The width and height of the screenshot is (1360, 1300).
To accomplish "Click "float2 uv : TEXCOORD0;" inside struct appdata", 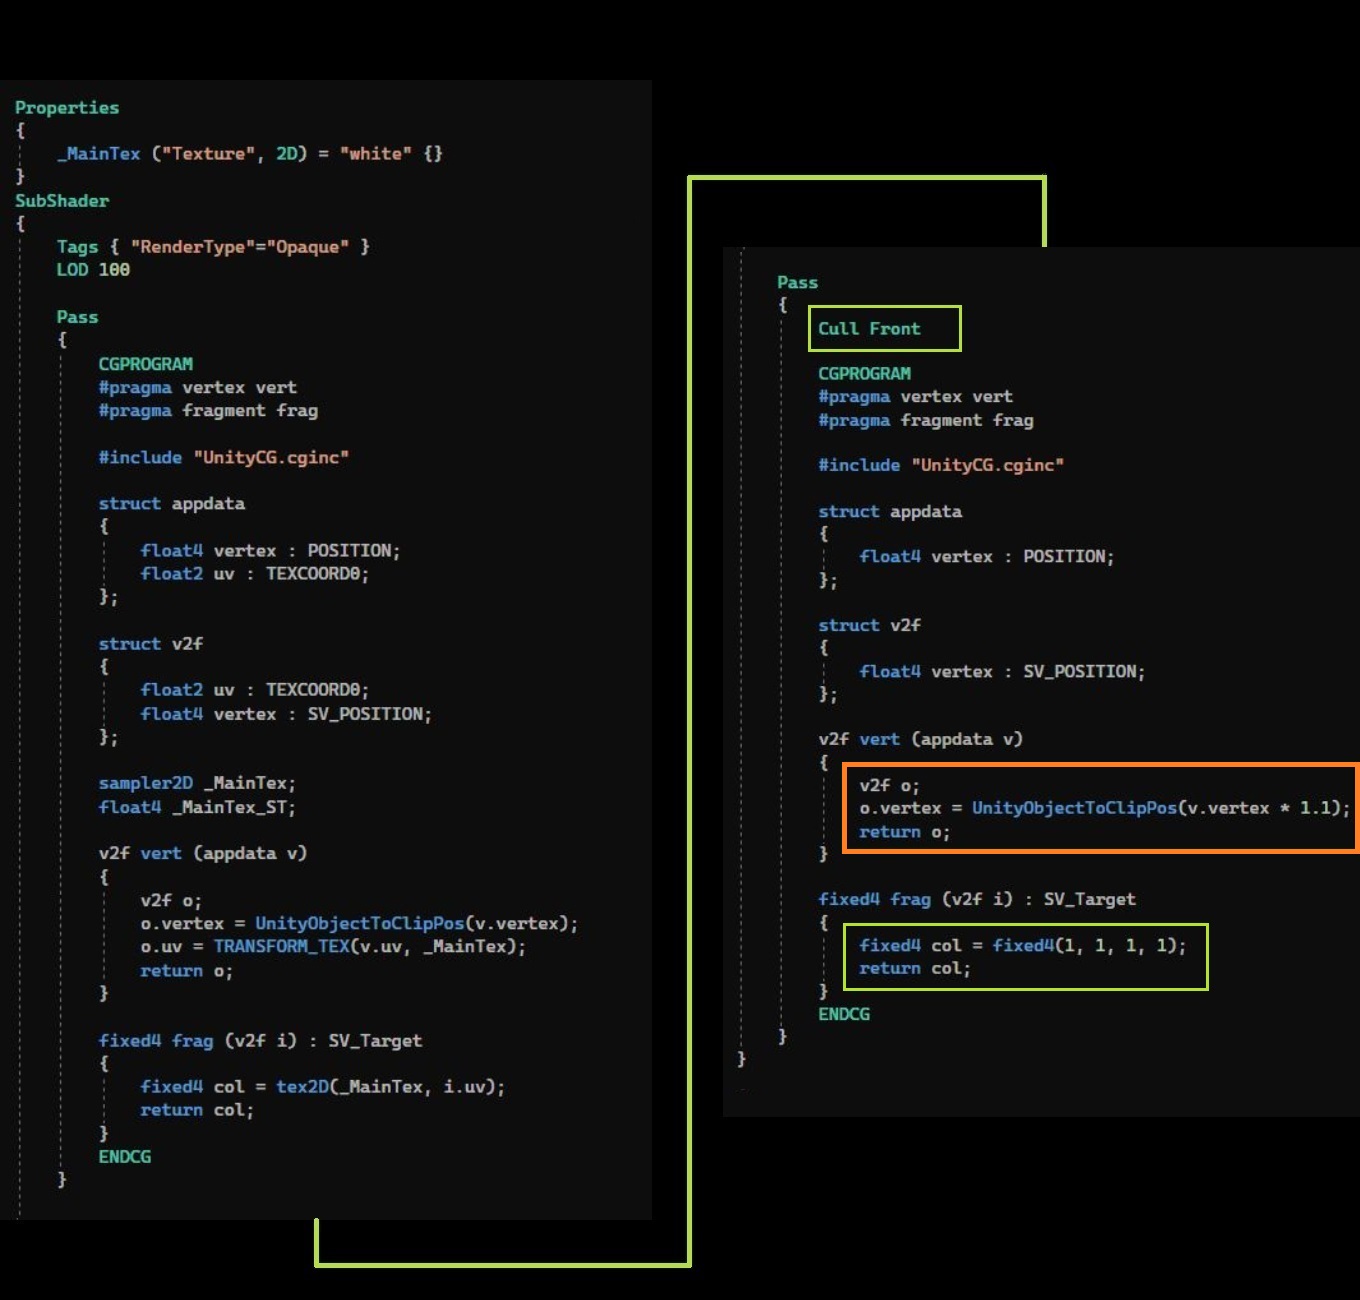I will 255,573.
